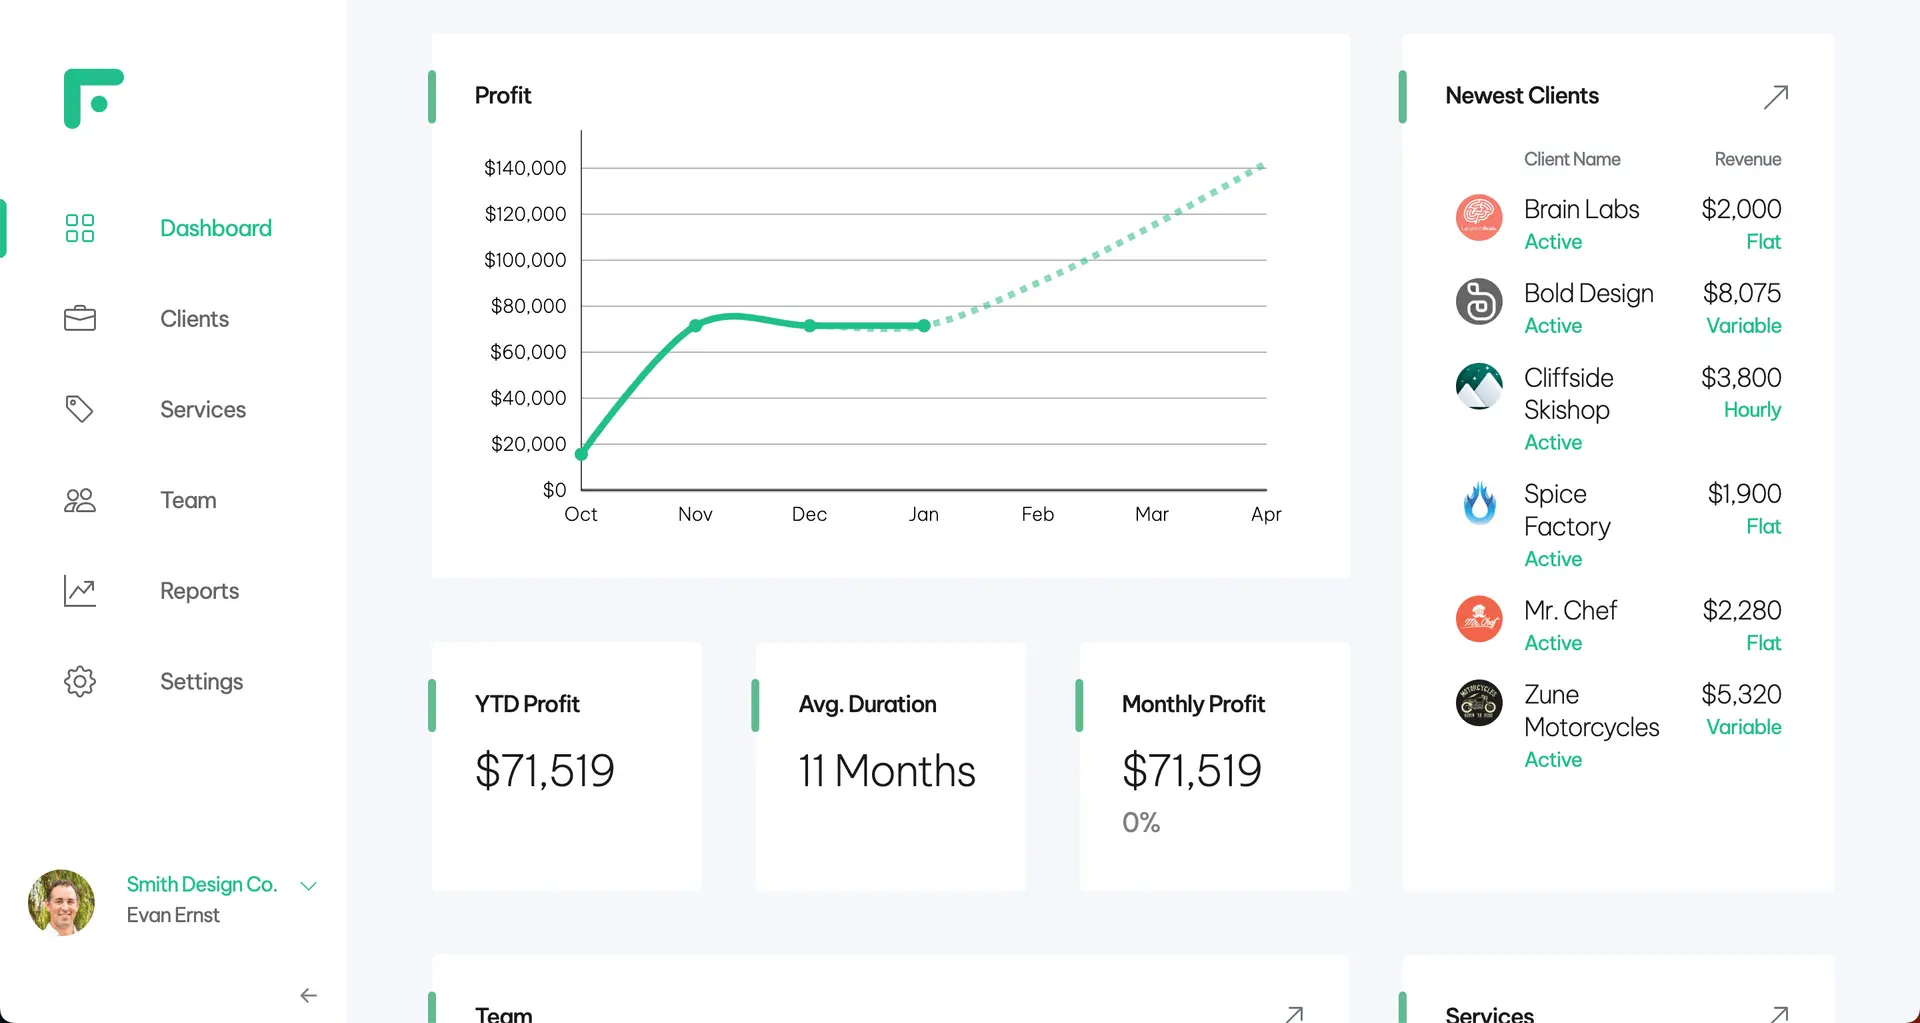The image size is (1920, 1023).
Task: Open Newest Clients via arrow icon
Action: (x=1775, y=97)
